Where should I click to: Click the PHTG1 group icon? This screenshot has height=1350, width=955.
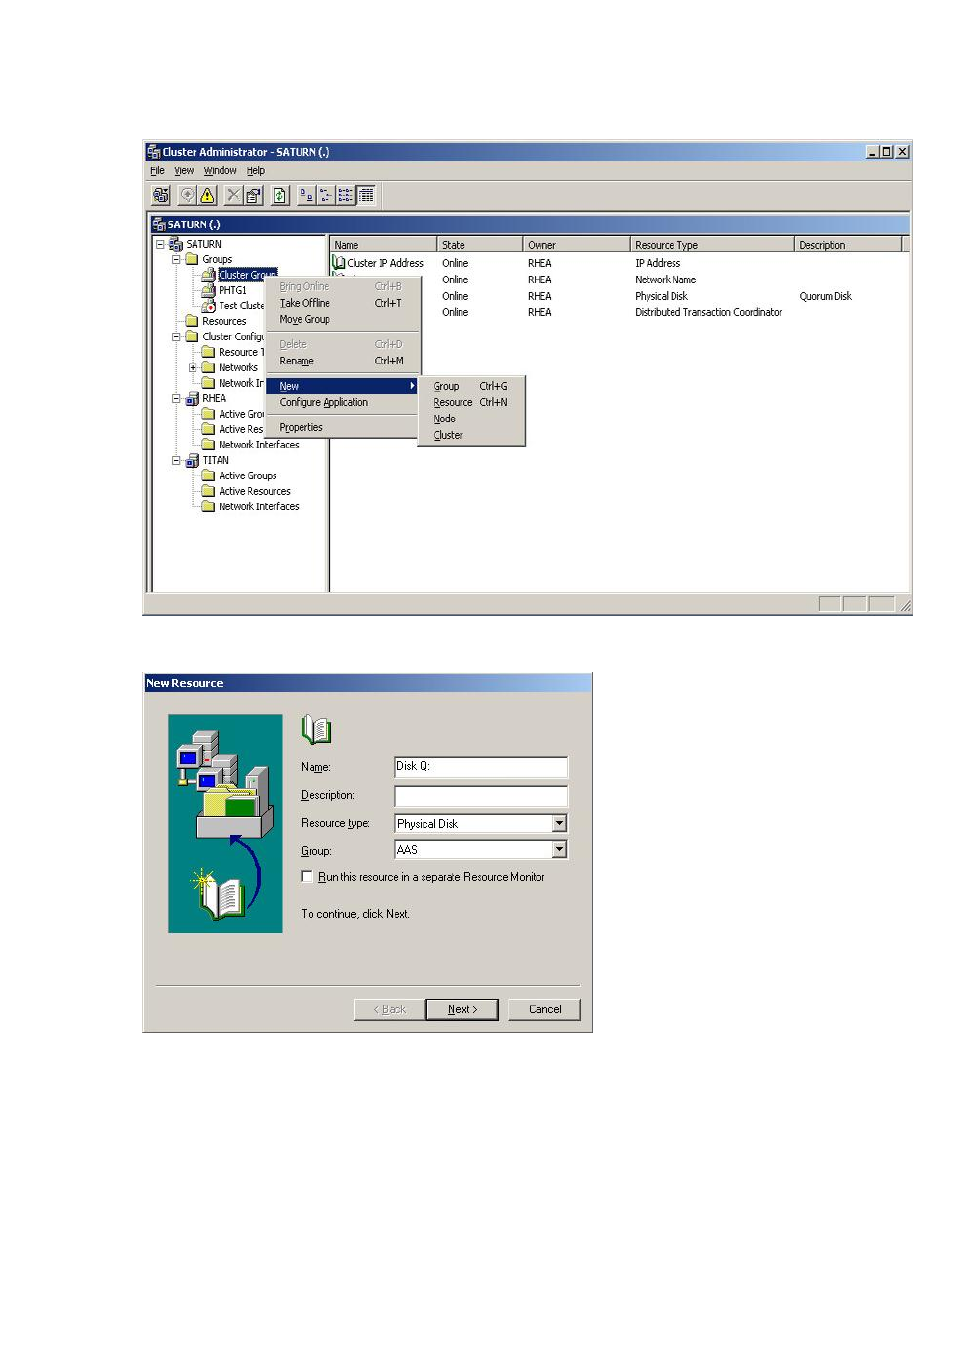pos(208,290)
